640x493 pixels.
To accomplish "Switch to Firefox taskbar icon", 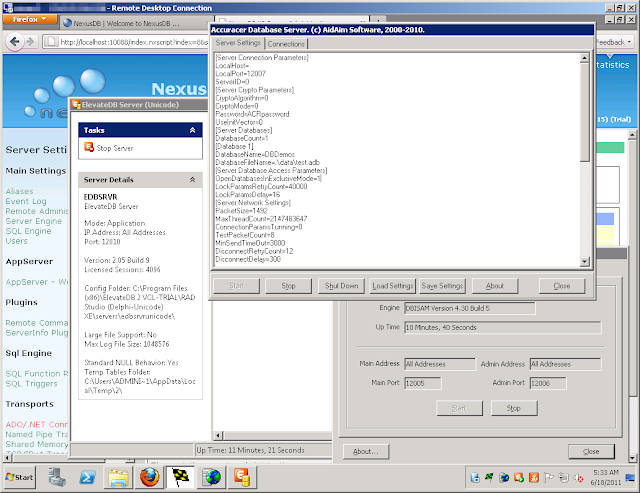I will pos(149,477).
